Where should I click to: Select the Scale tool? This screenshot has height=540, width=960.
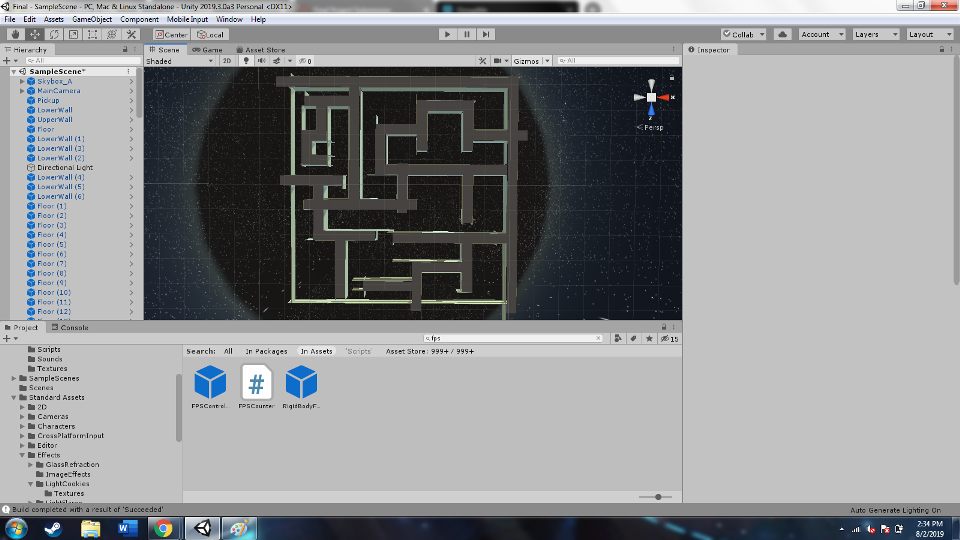[73, 34]
